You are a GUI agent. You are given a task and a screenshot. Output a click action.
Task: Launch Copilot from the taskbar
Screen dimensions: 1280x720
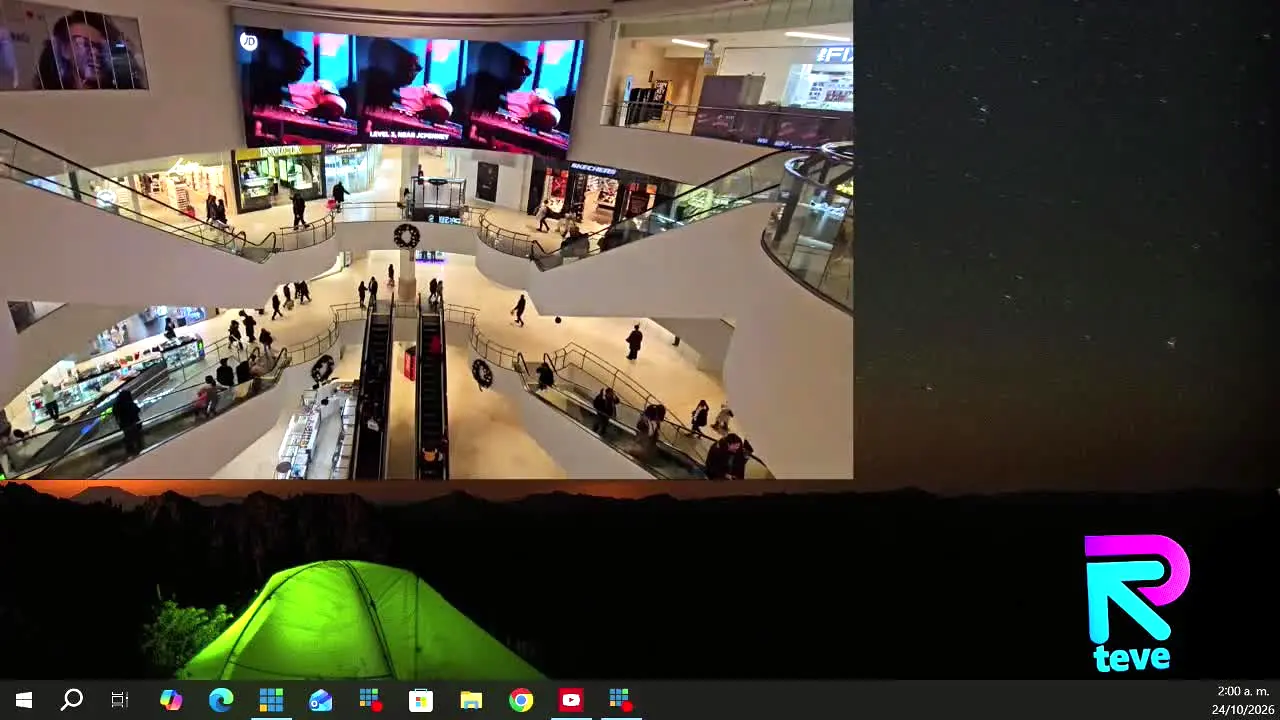pos(171,700)
